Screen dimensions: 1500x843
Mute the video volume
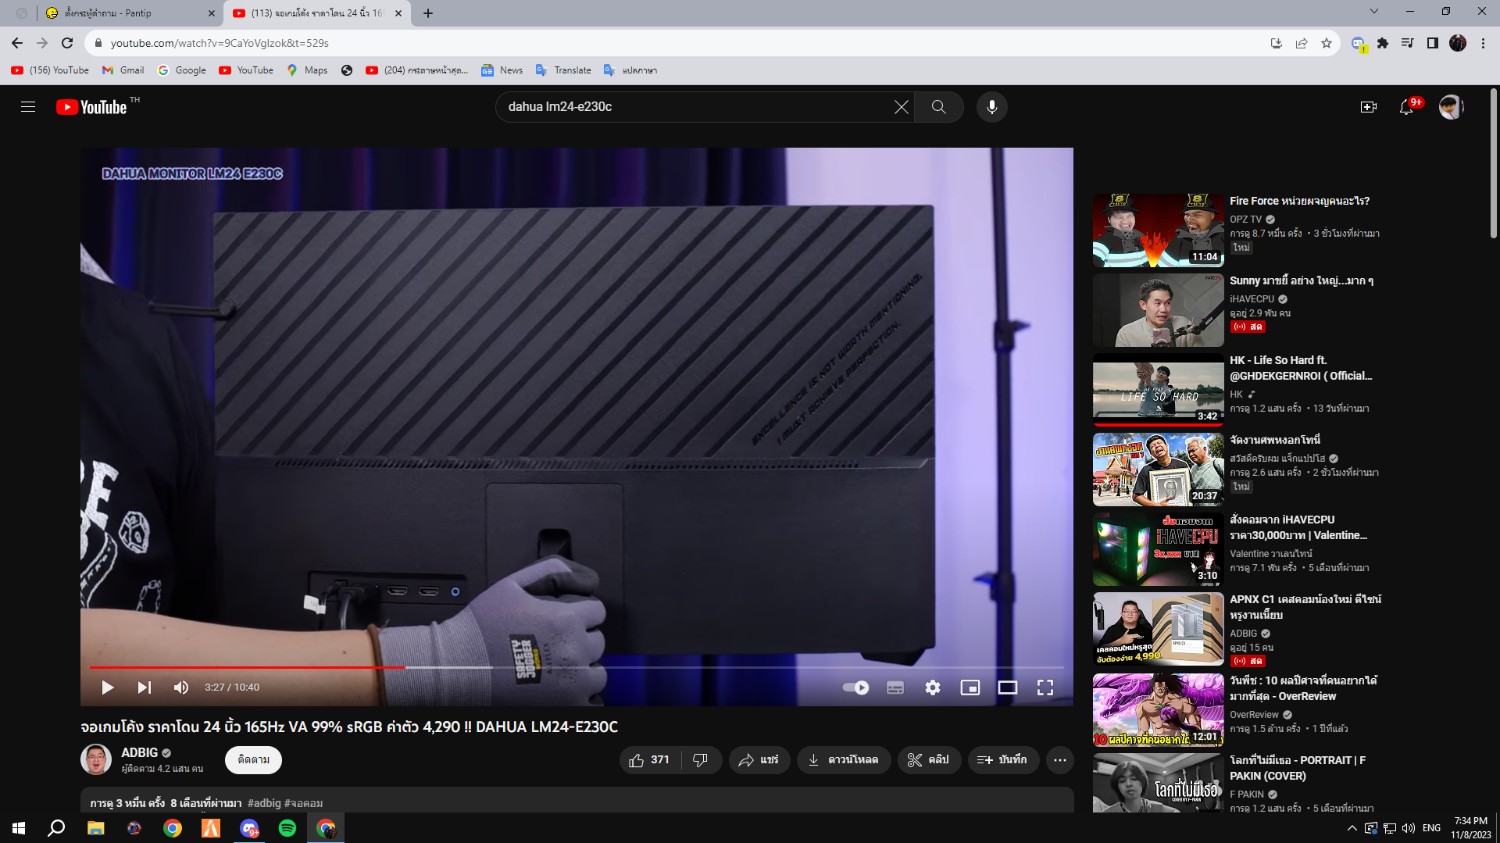point(181,687)
